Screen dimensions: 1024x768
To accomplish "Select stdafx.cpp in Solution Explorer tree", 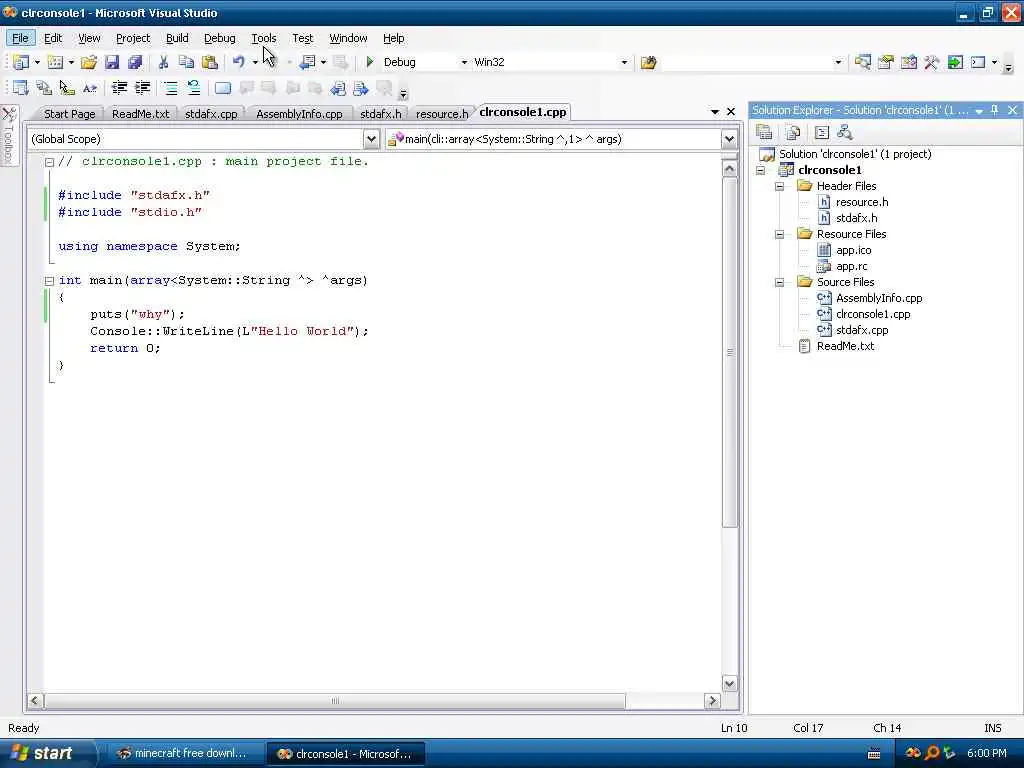I will pyautogui.click(x=862, y=330).
